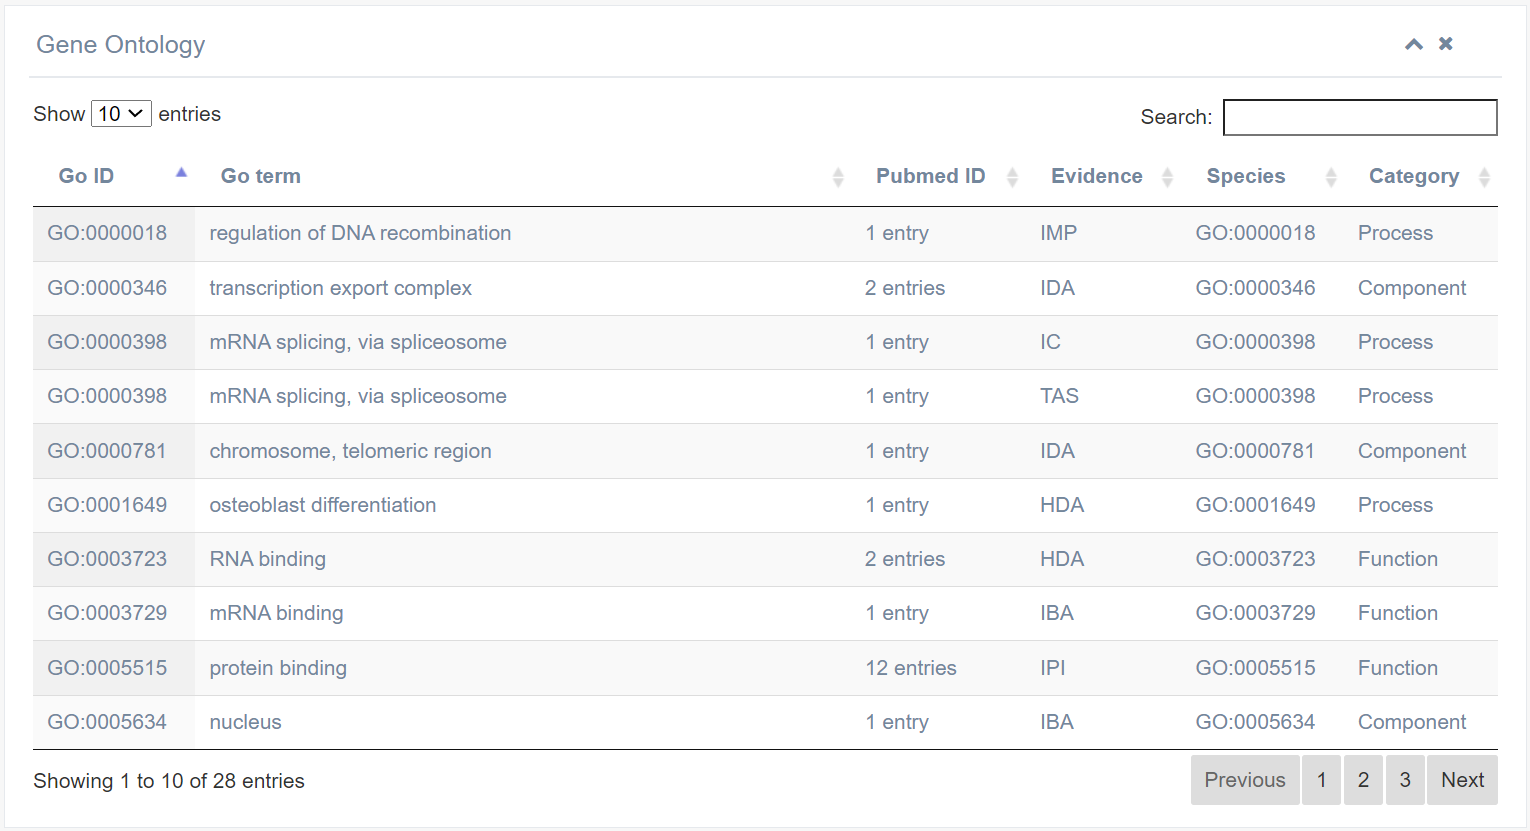1530x831 pixels.
Task: Click GO:0000018 in the Go ID column
Action: (107, 233)
